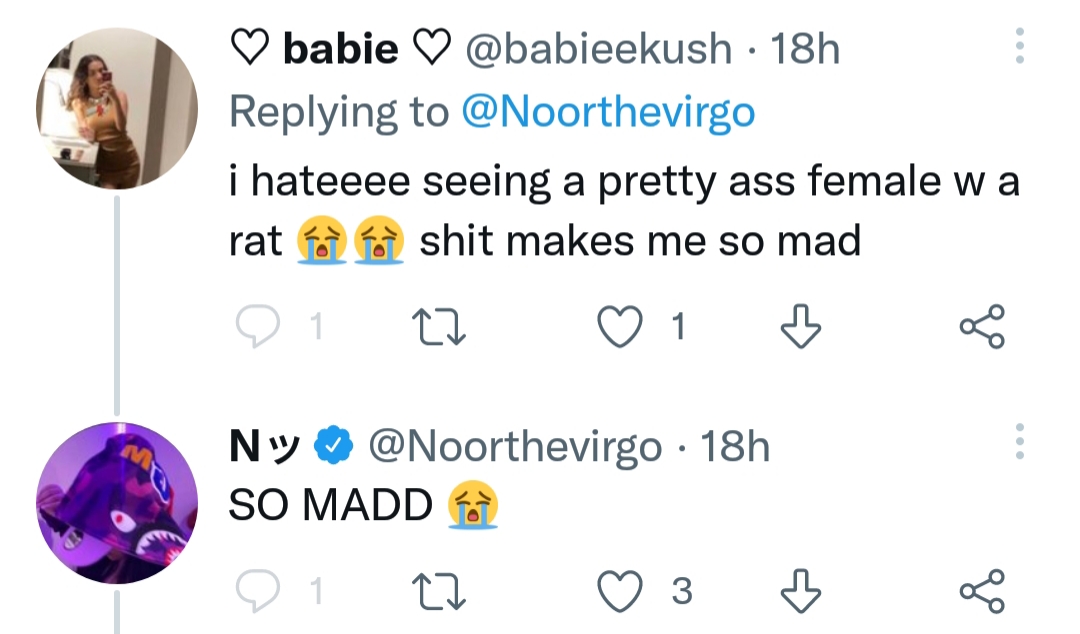Retweet babie's reply

tap(439, 326)
